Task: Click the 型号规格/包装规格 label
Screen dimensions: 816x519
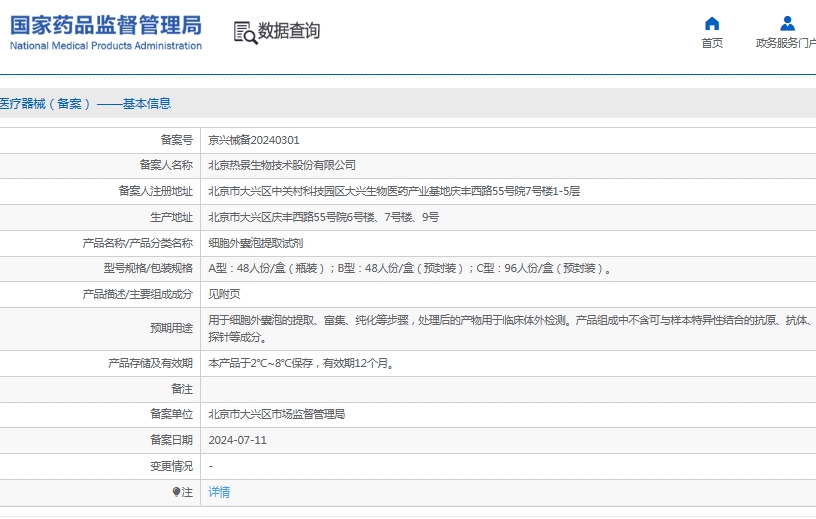Action: click(148, 269)
